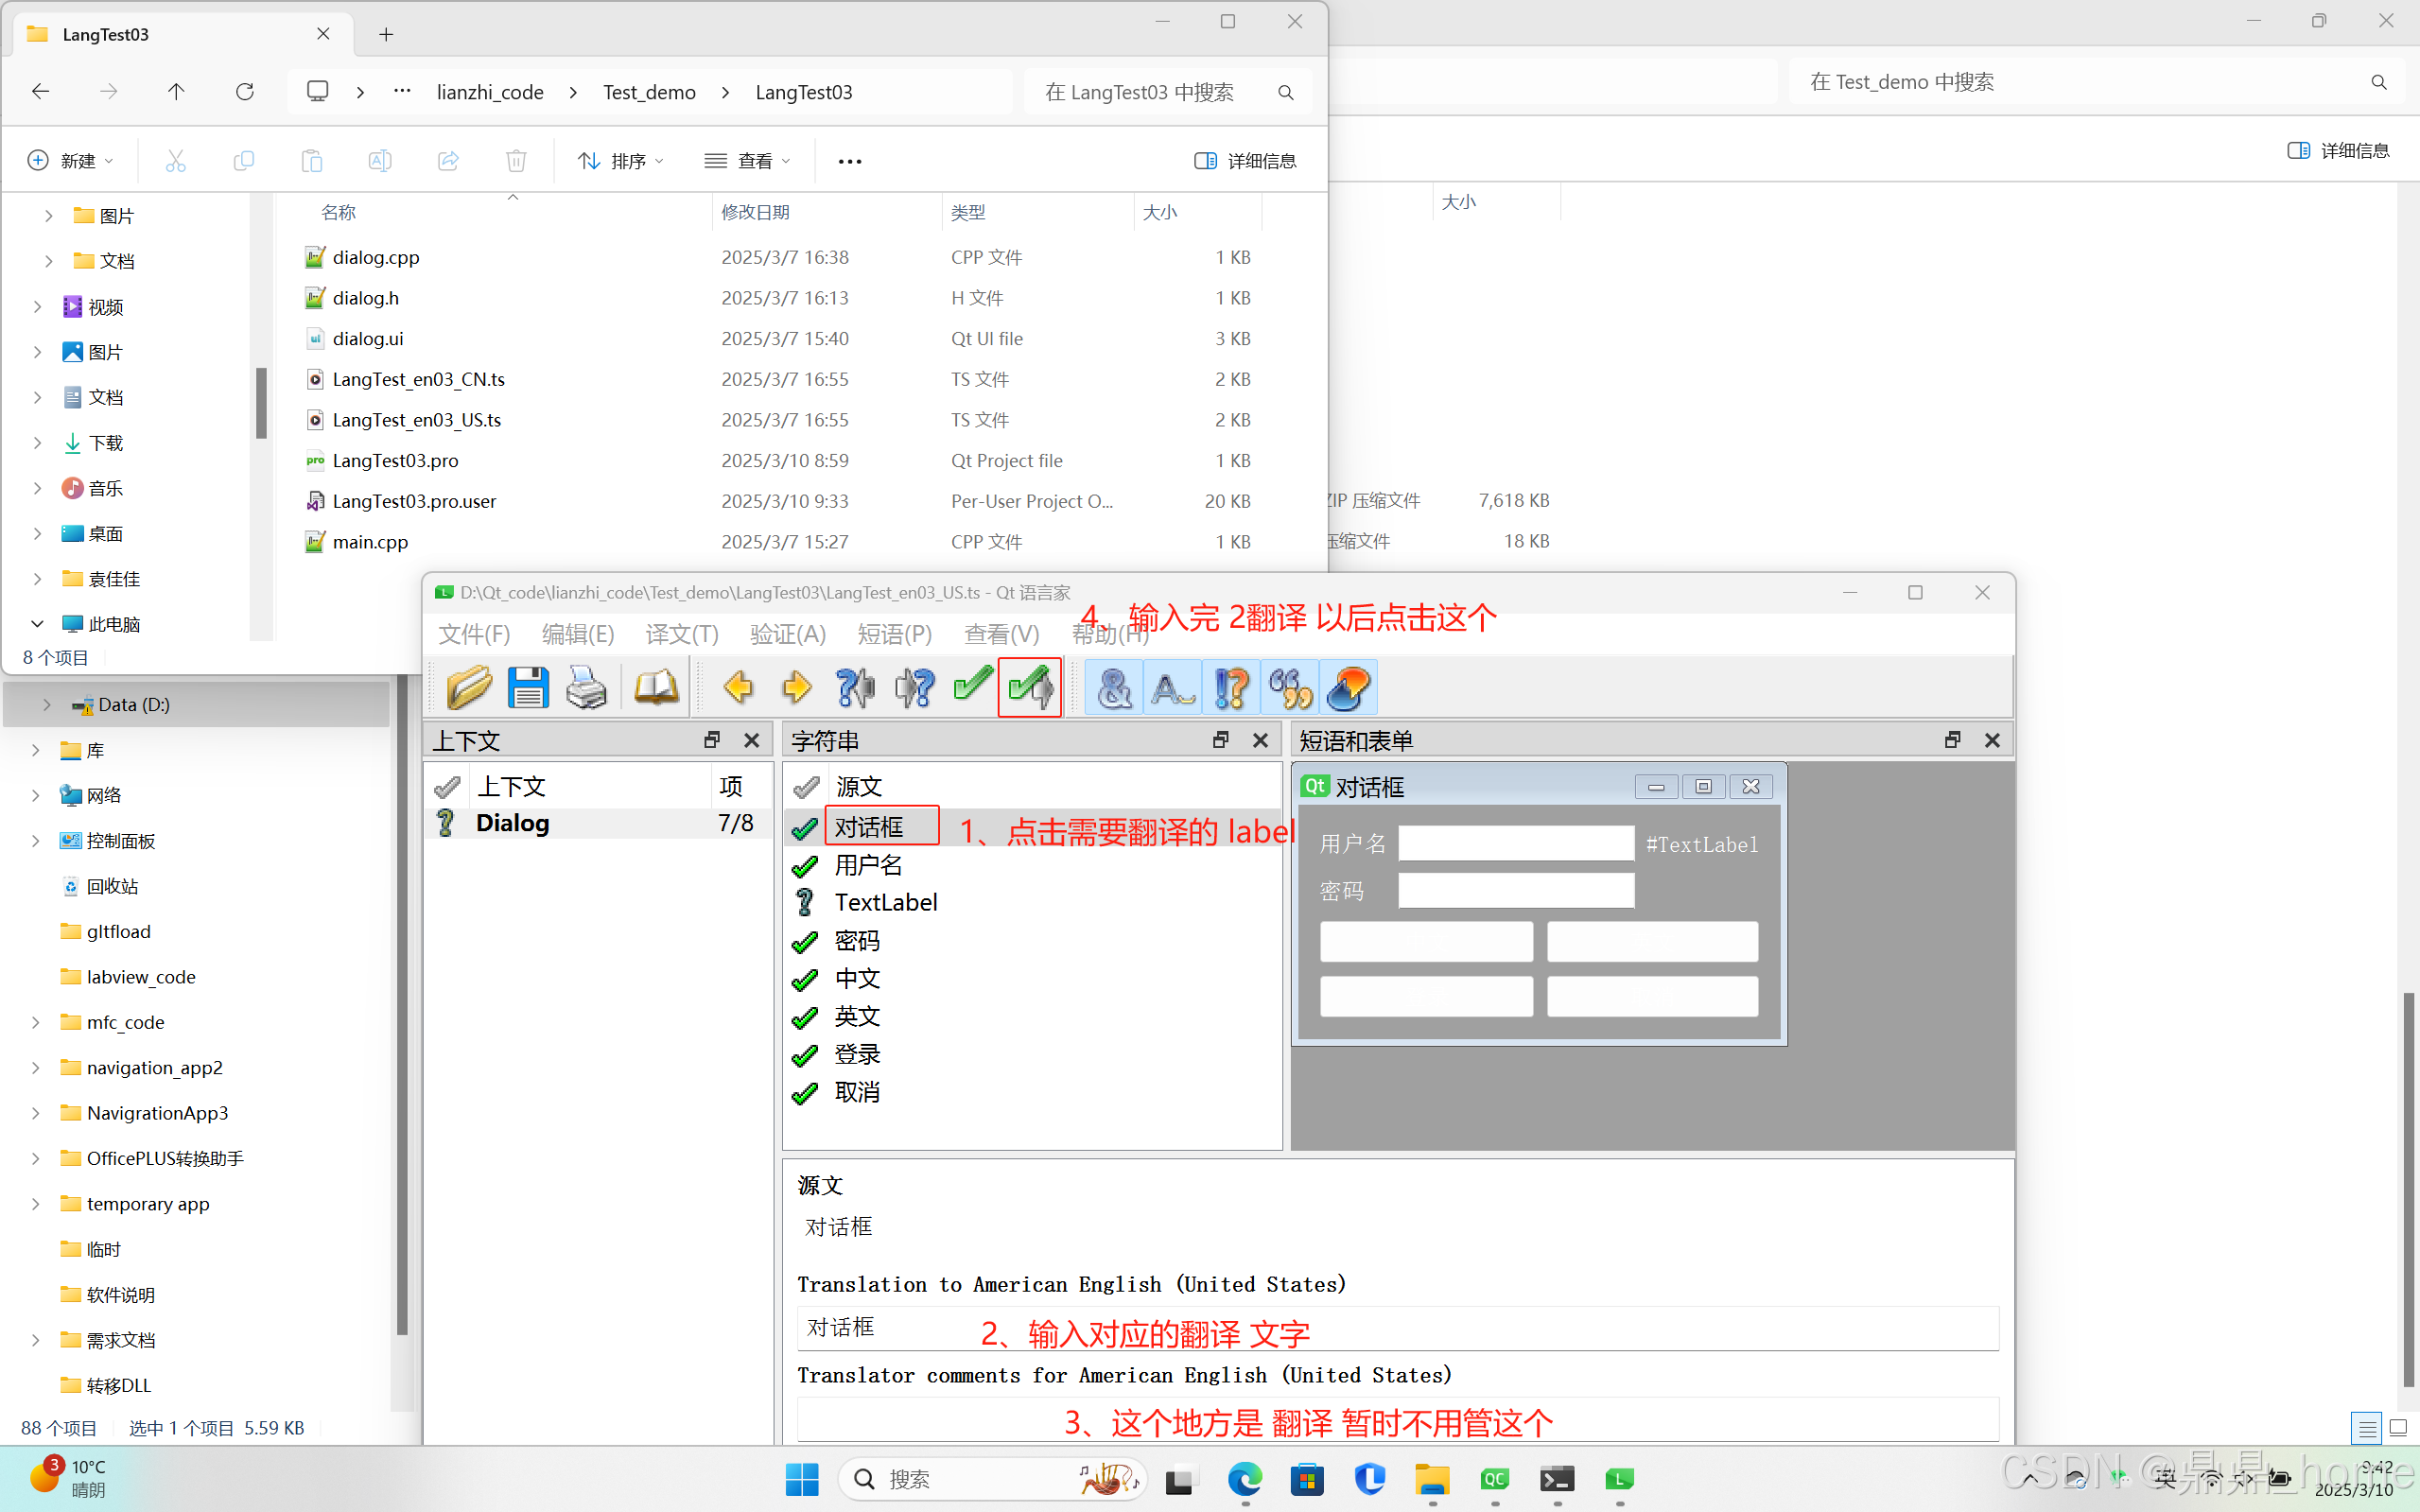The image size is (2420, 1512).
Task: Click the 详细信息 details pane button
Action: 1245,161
